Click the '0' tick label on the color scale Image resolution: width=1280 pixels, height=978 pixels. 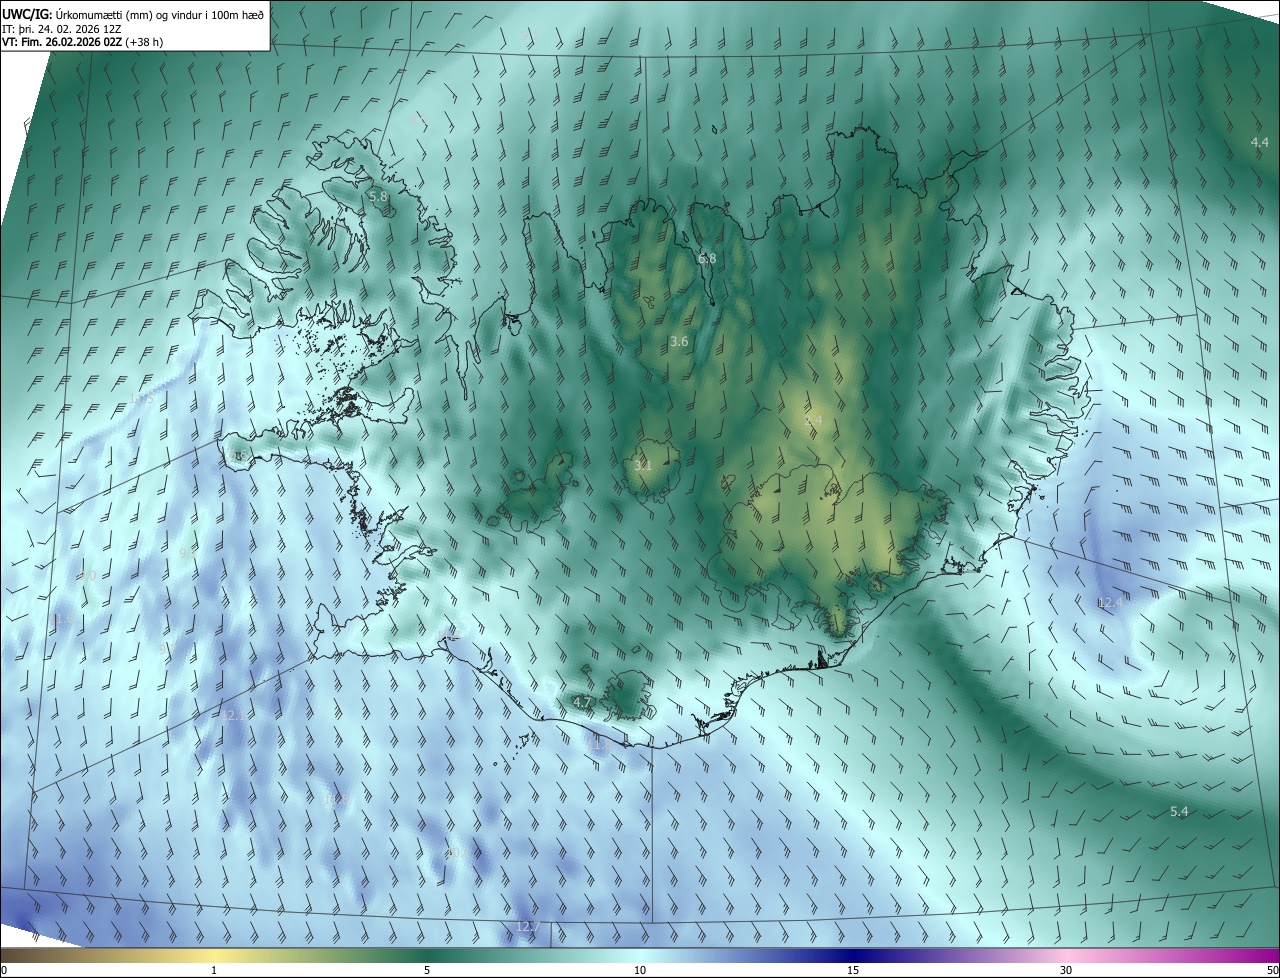(x=4, y=971)
